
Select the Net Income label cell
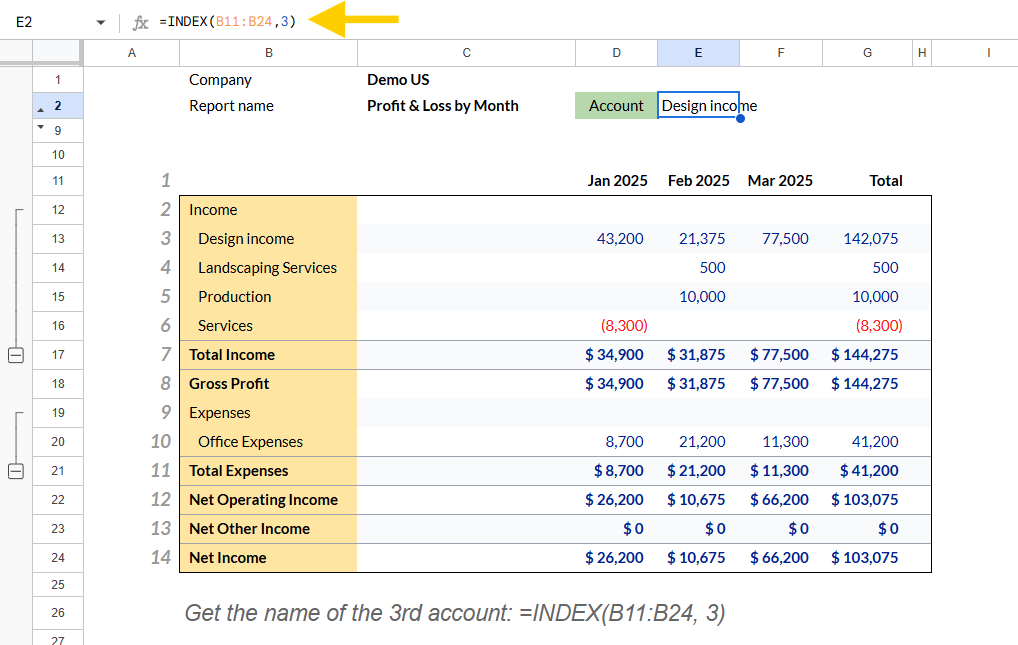point(268,557)
